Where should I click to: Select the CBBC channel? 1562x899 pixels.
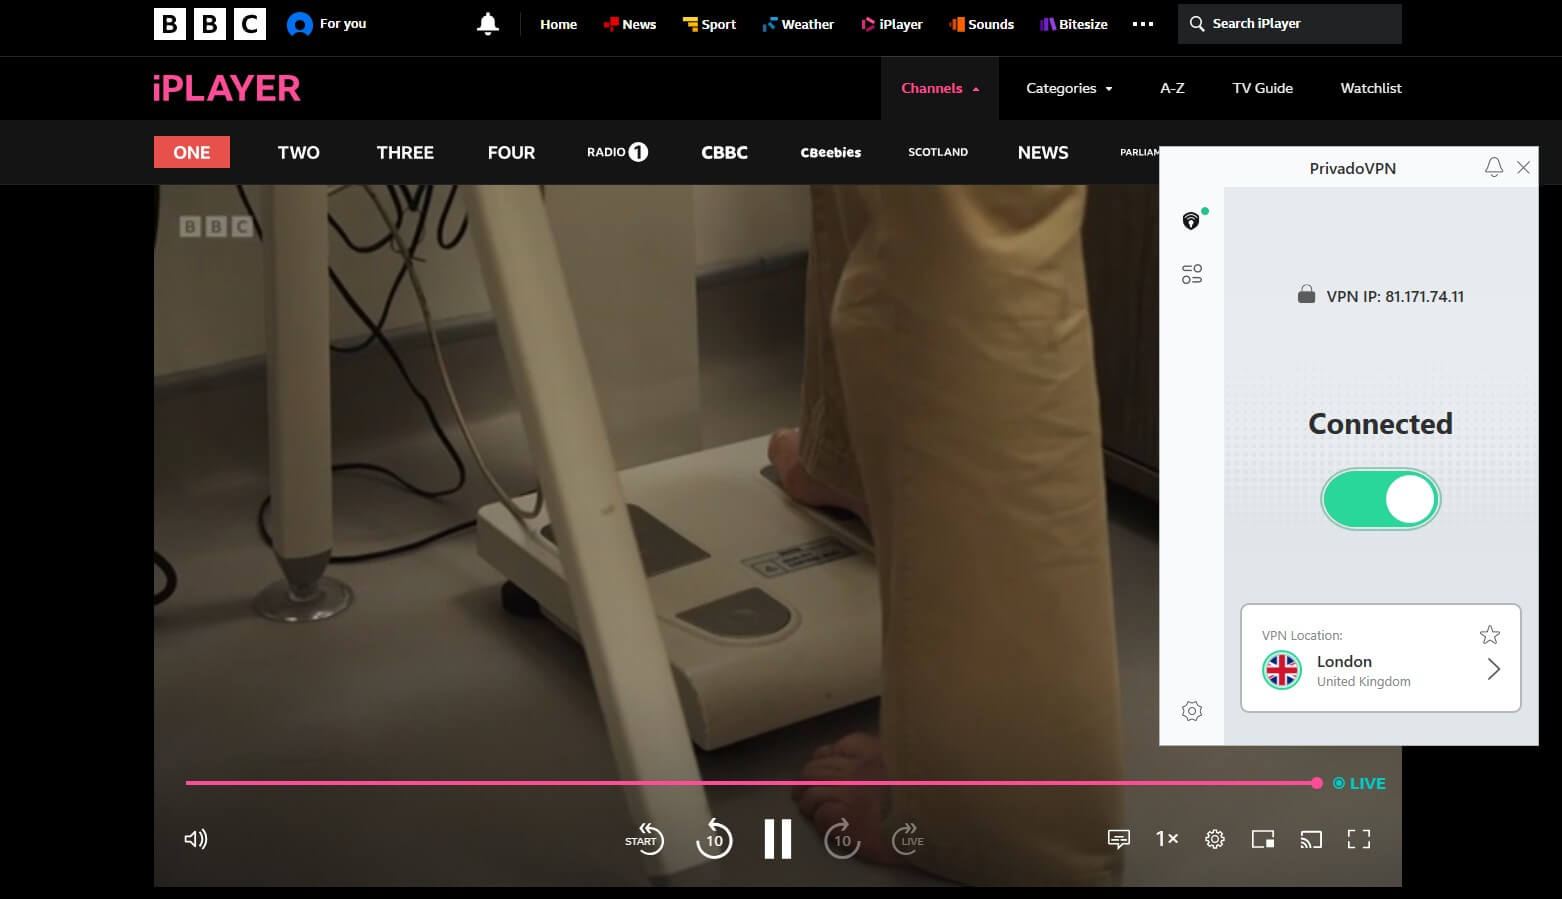pos(725,152)
